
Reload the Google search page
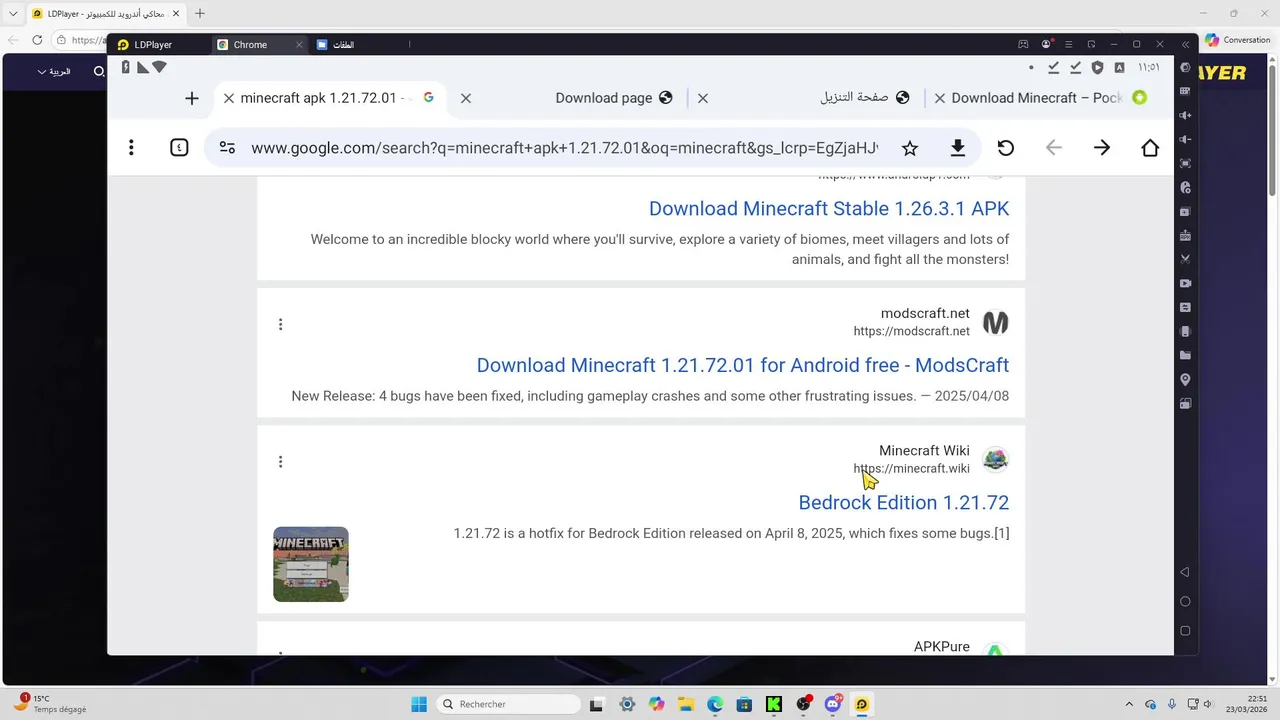click(1006, 148)
